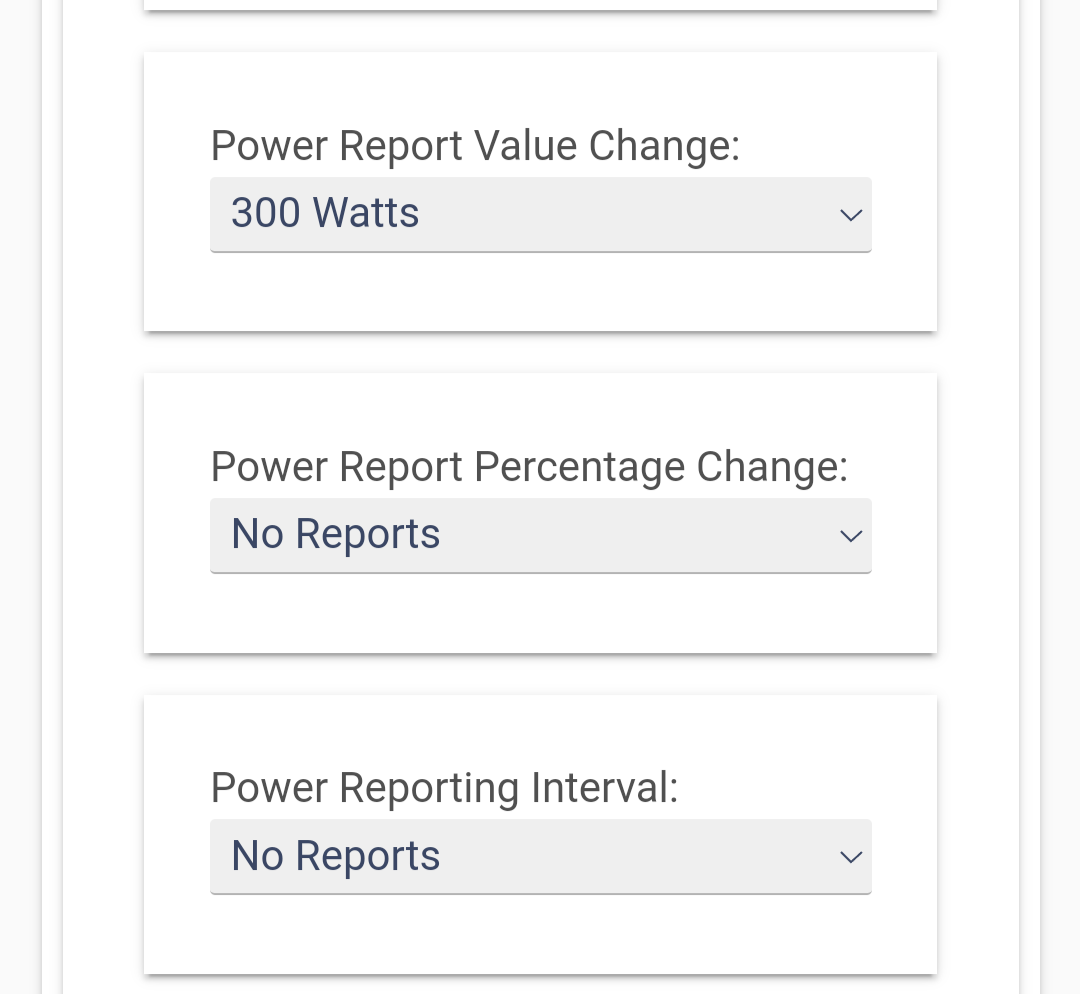Screen dimensions: 1080x994
Task: Click the word 'Watts' in the first select
Action: tap(366, 212)
